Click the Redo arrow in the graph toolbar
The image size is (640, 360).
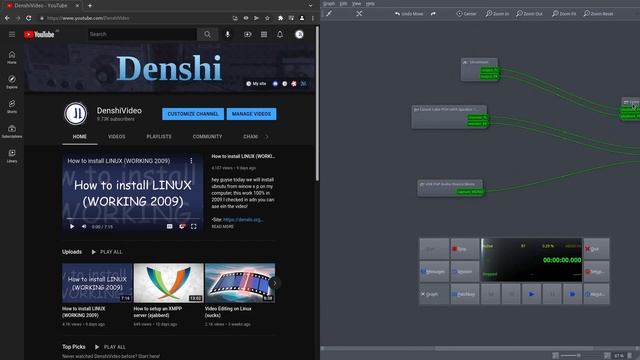click(433, 13)
